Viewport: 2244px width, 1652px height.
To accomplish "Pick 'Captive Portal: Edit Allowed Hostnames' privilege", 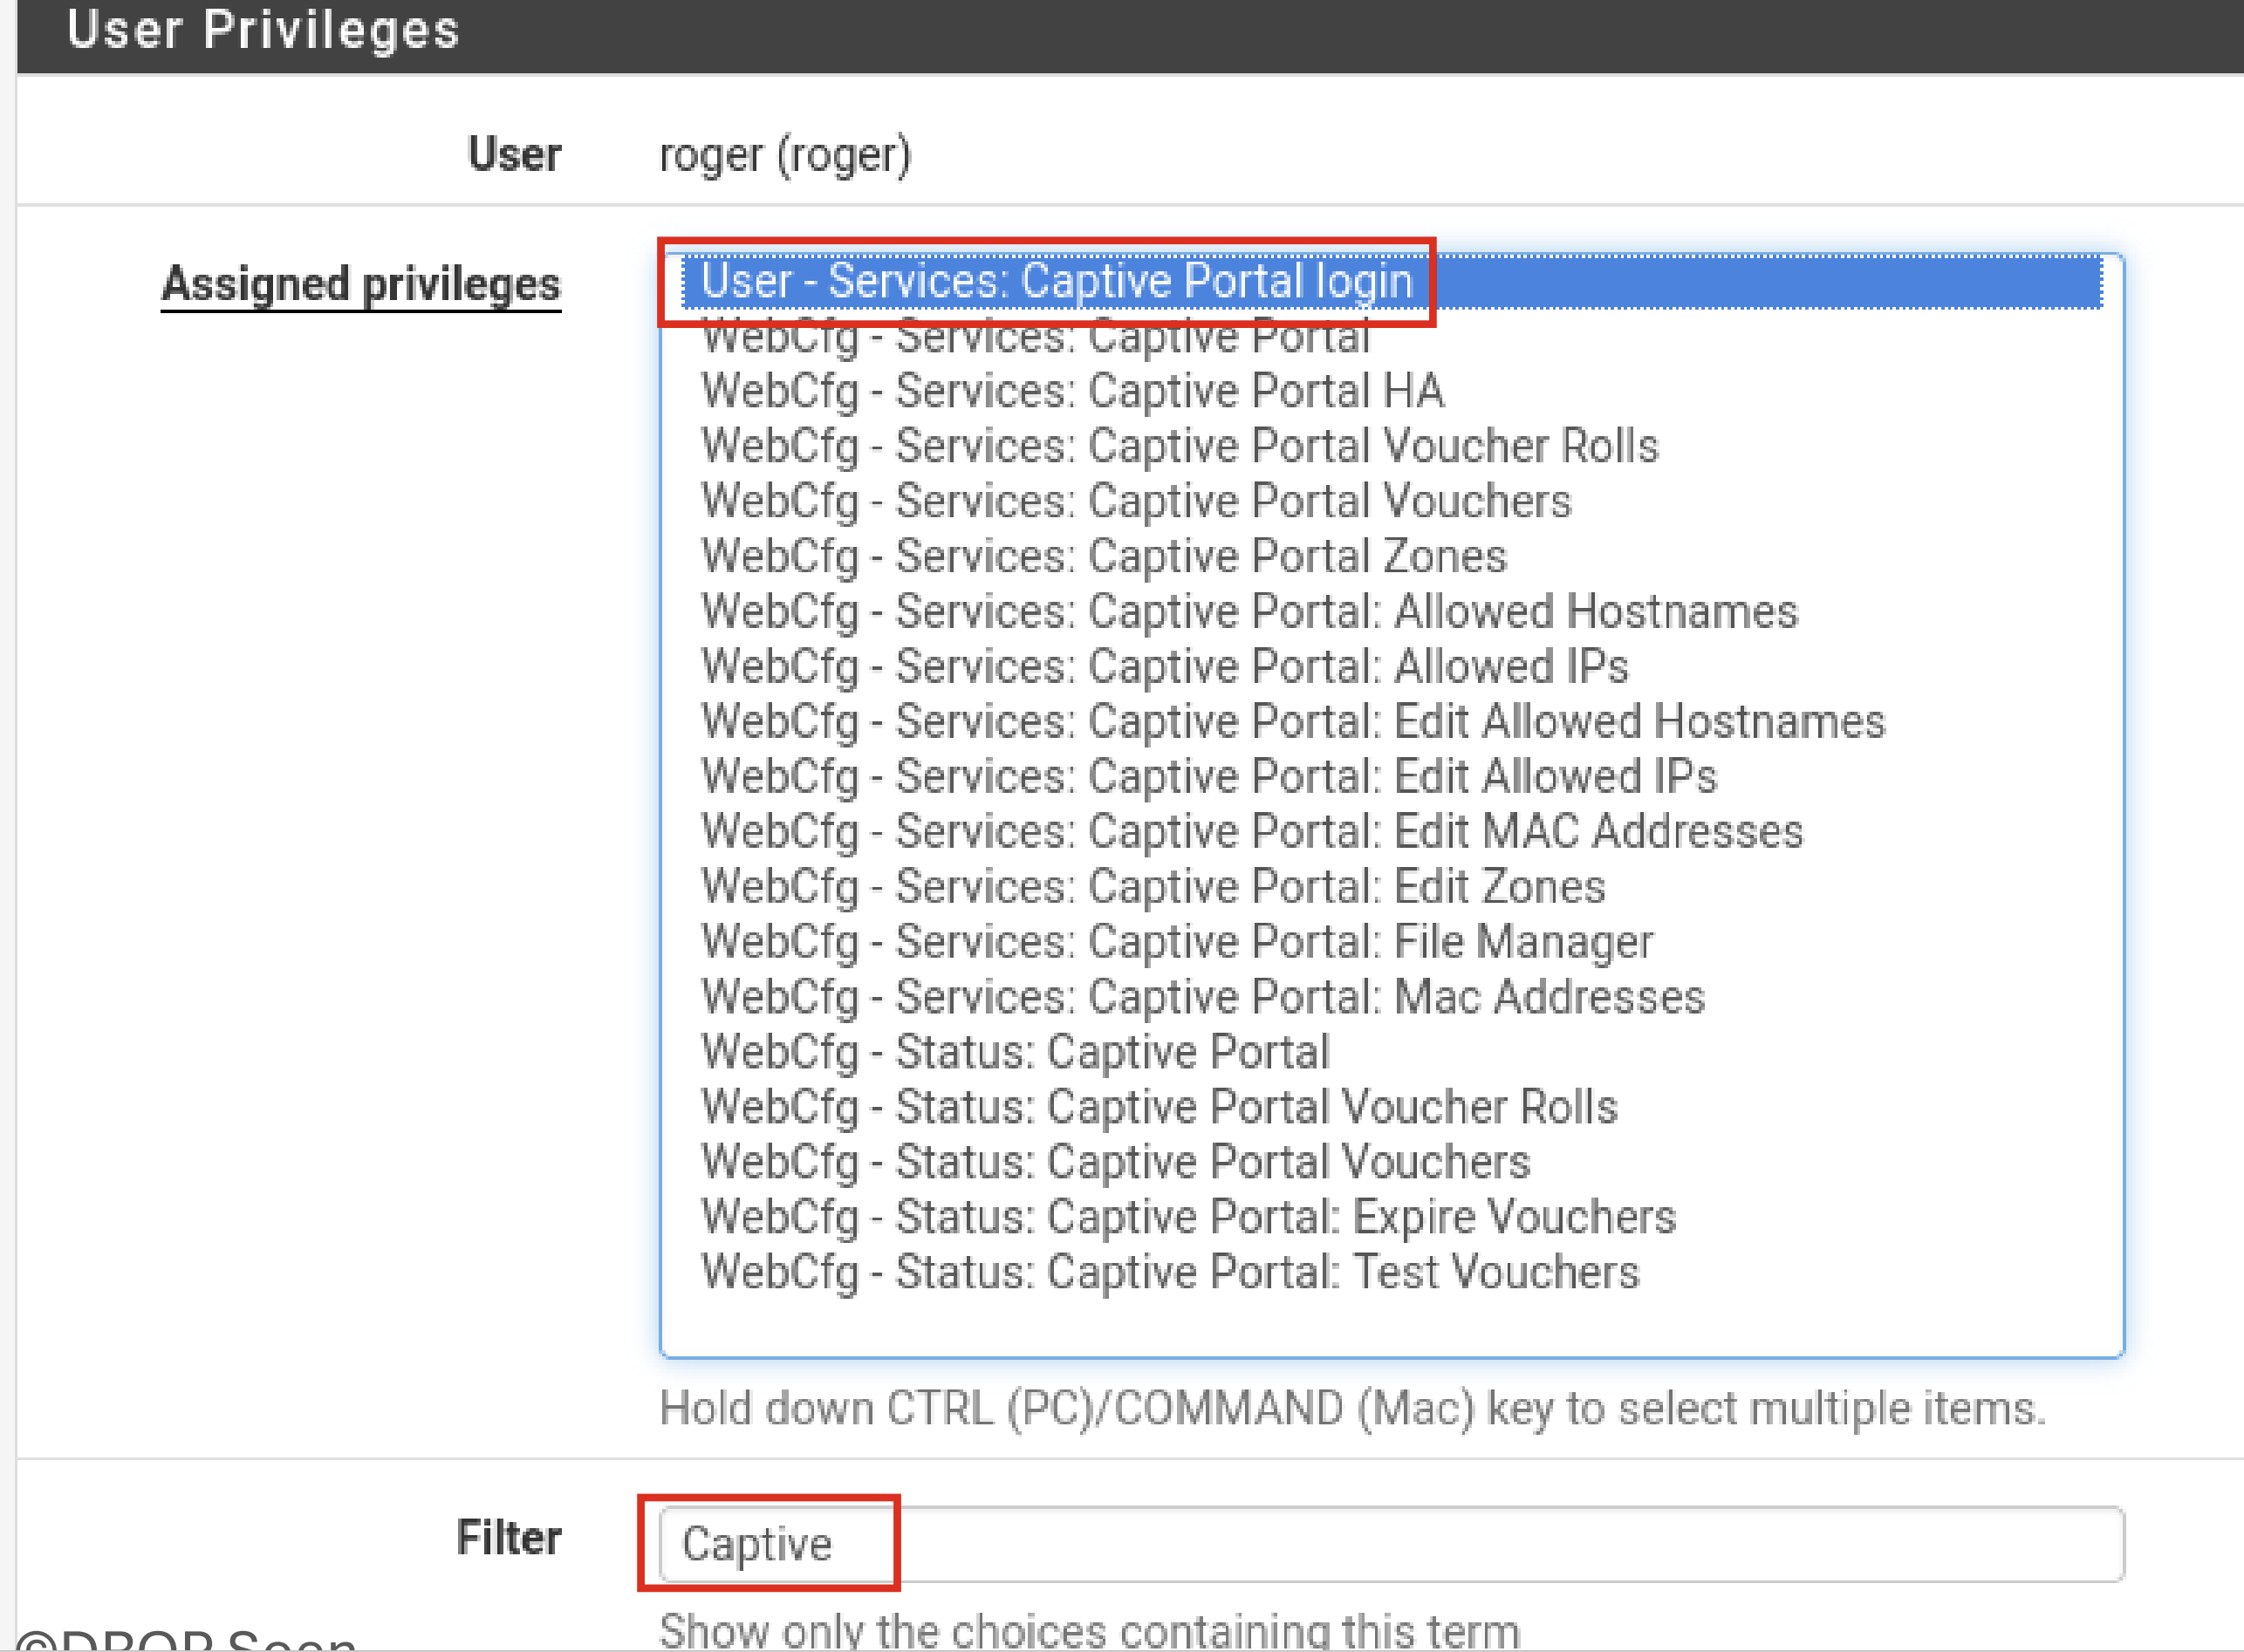I will [1292, 721].
